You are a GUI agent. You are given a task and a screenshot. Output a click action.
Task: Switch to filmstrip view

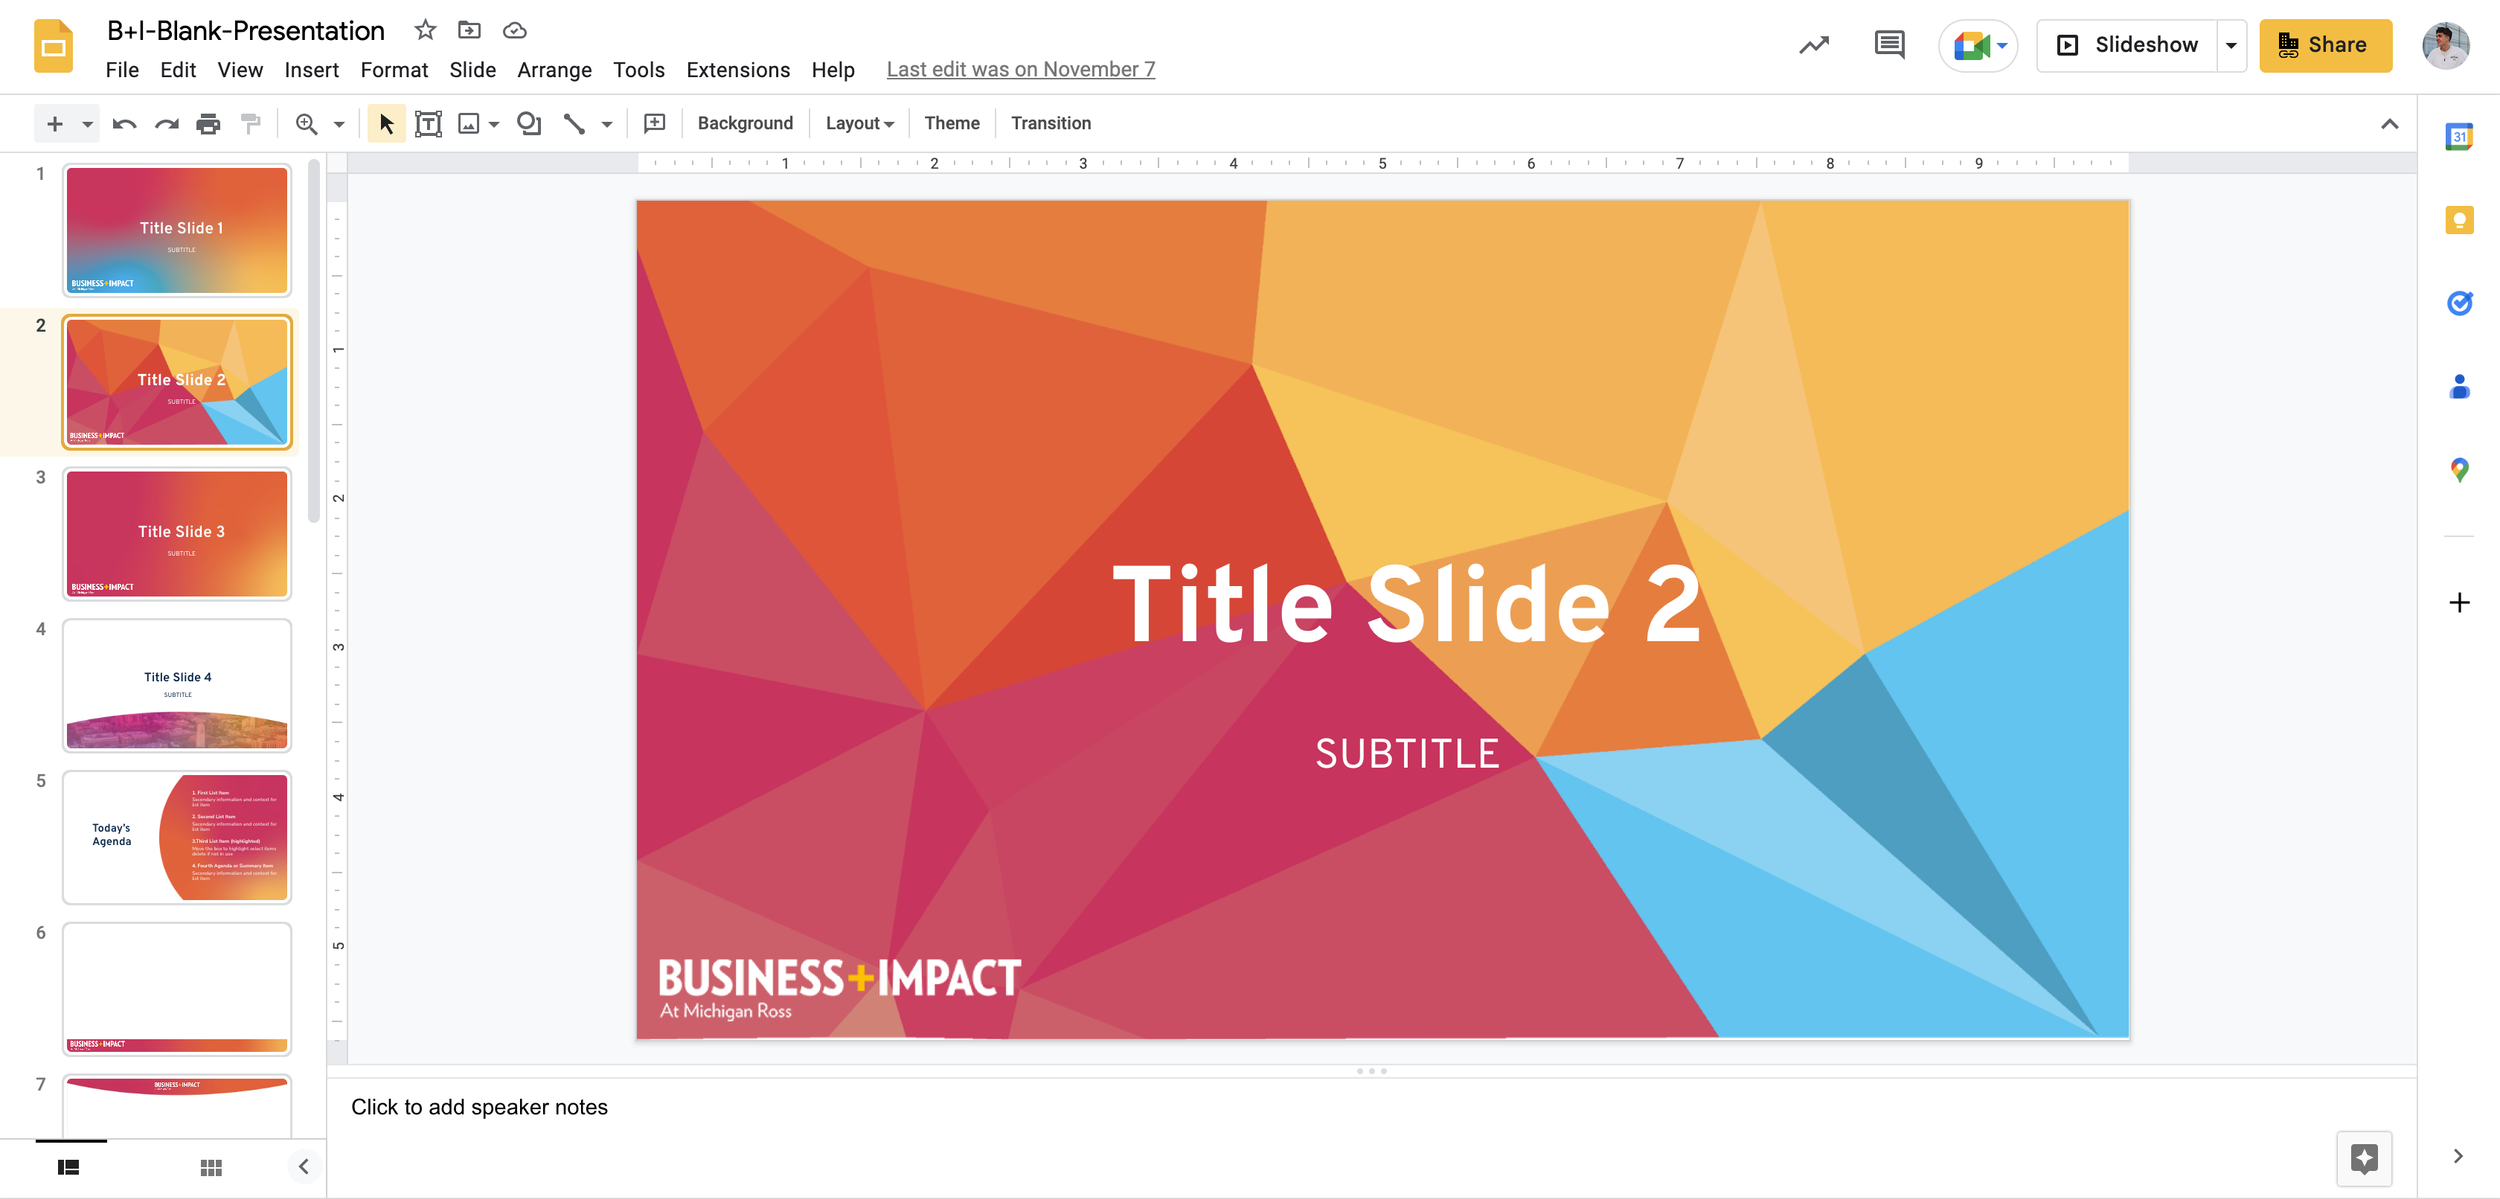coord(69,1167)
